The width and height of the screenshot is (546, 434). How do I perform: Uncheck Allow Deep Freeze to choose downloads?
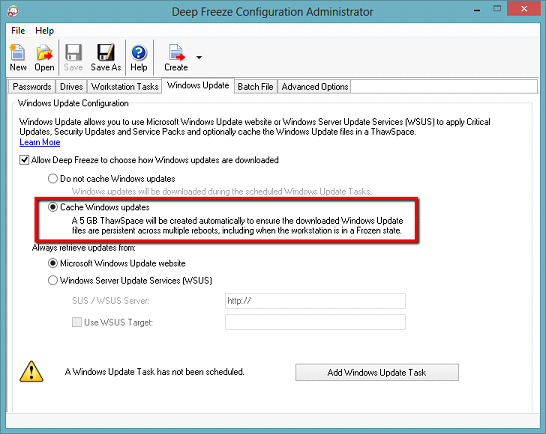[x=24, y=160]
